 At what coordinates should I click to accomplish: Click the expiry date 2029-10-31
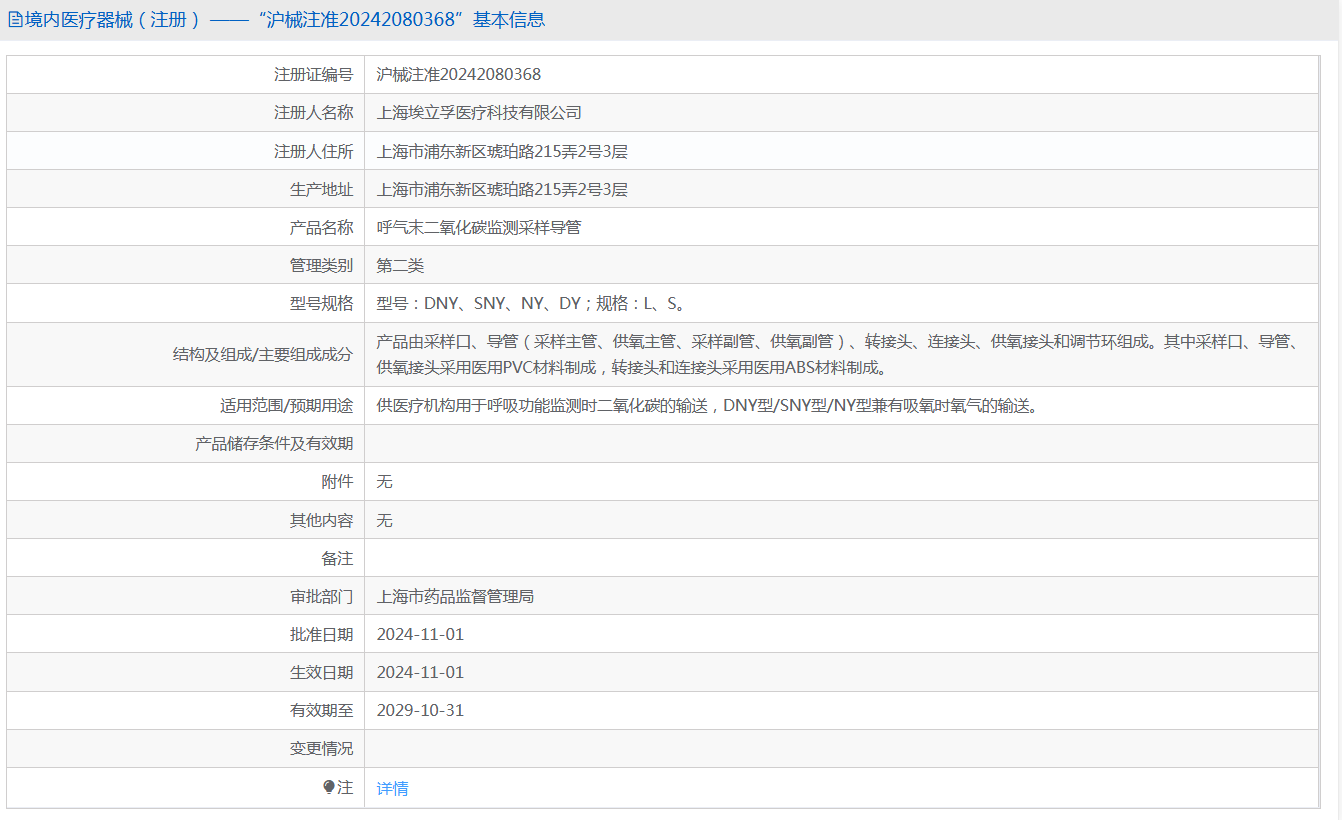tap(420, 711)
